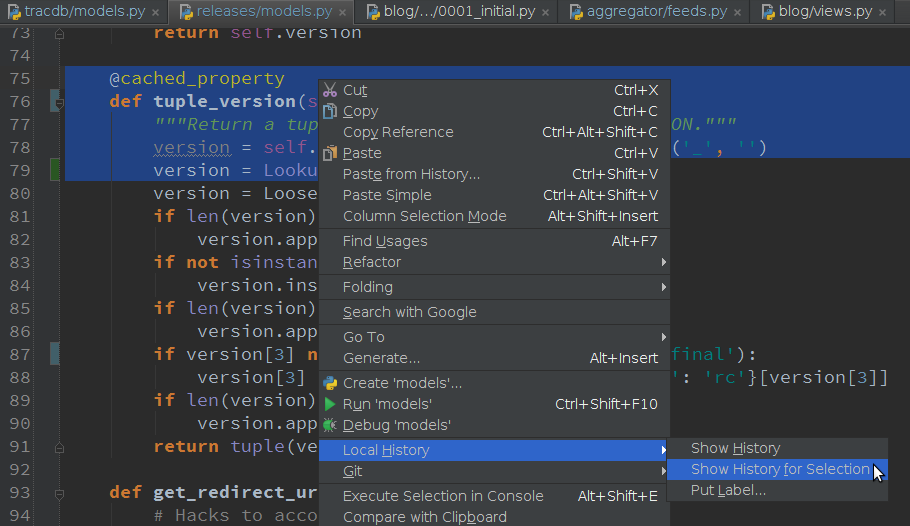
Task: Switch to the tracdb/models.py tab
Action: (85, 11)
